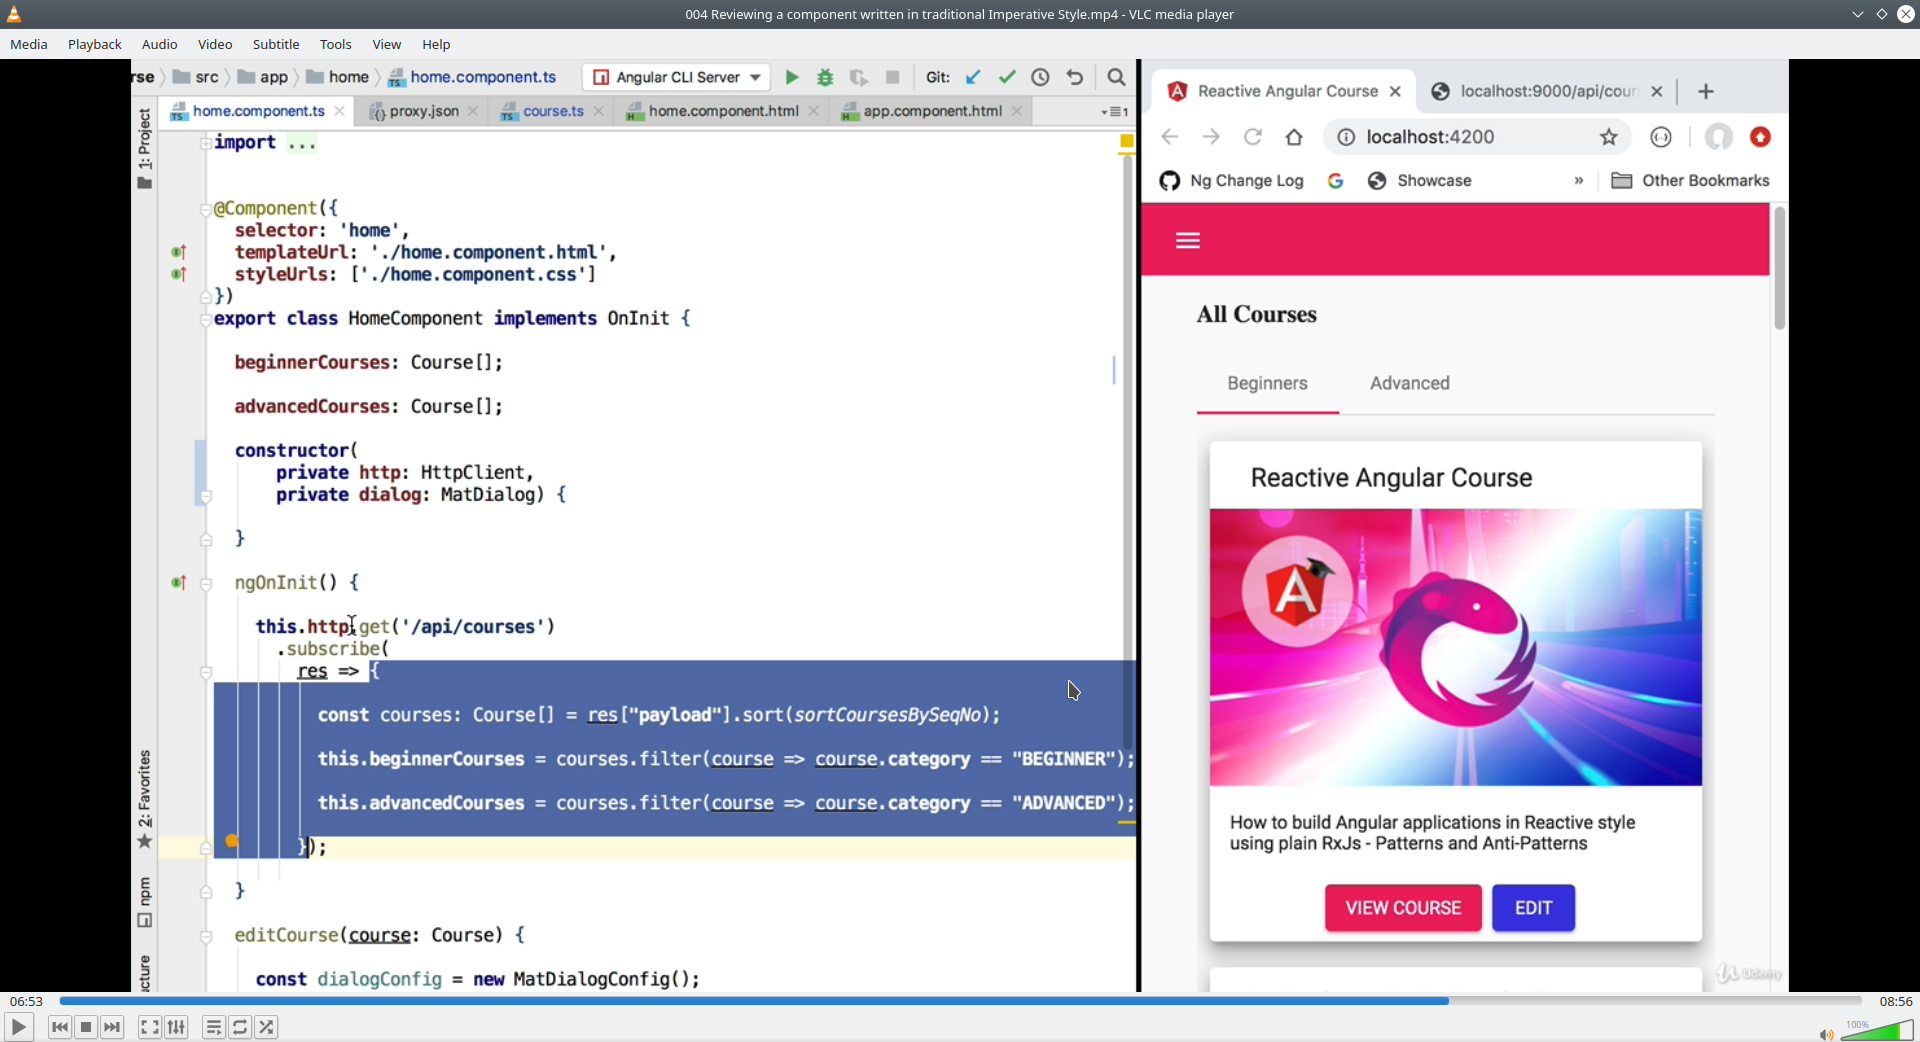Reload the browser page
Screen dimensions: 1920x1042
(x=1253, y=137)
